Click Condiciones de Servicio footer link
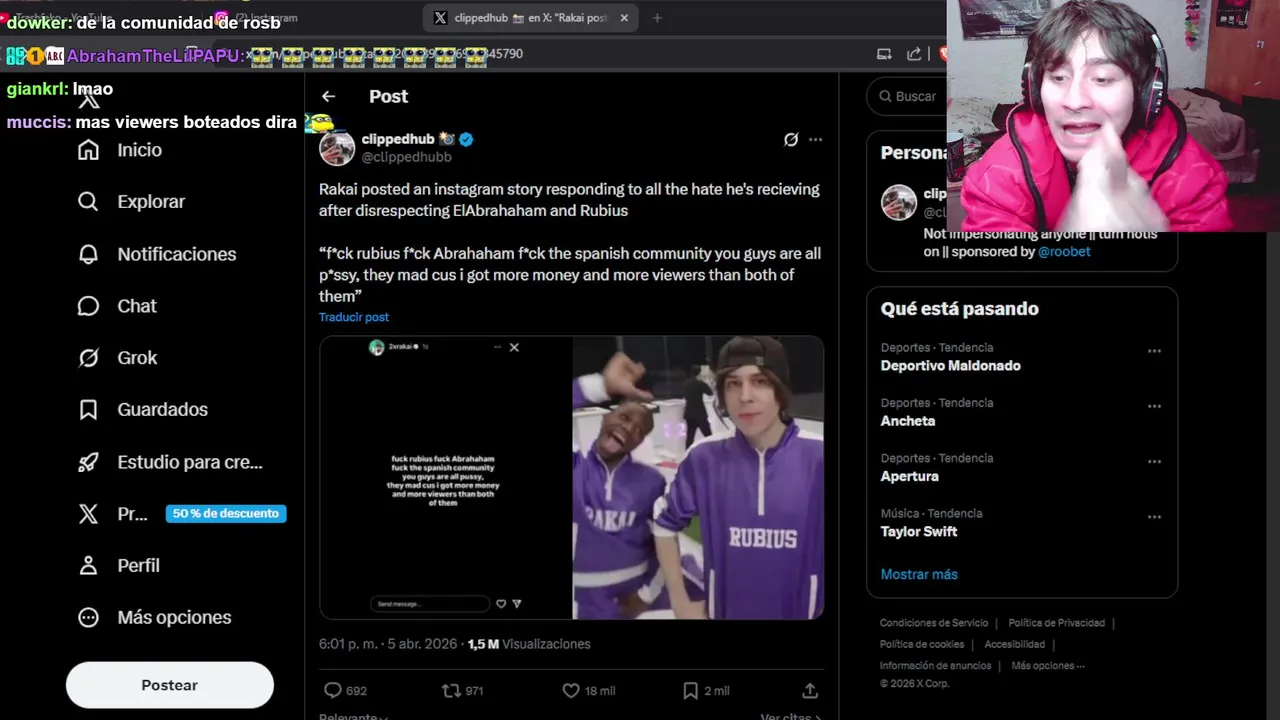 [x=934, y=623]
